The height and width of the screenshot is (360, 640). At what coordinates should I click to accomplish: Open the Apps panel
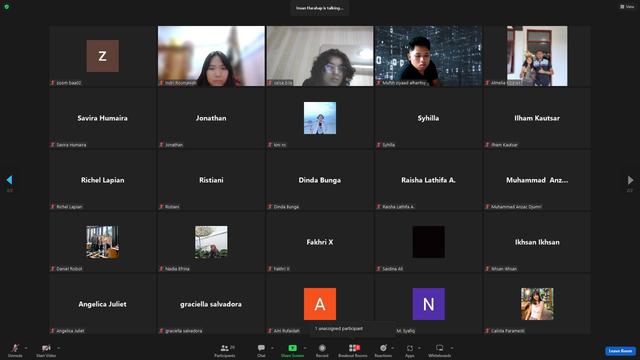[x=410, y=350]
